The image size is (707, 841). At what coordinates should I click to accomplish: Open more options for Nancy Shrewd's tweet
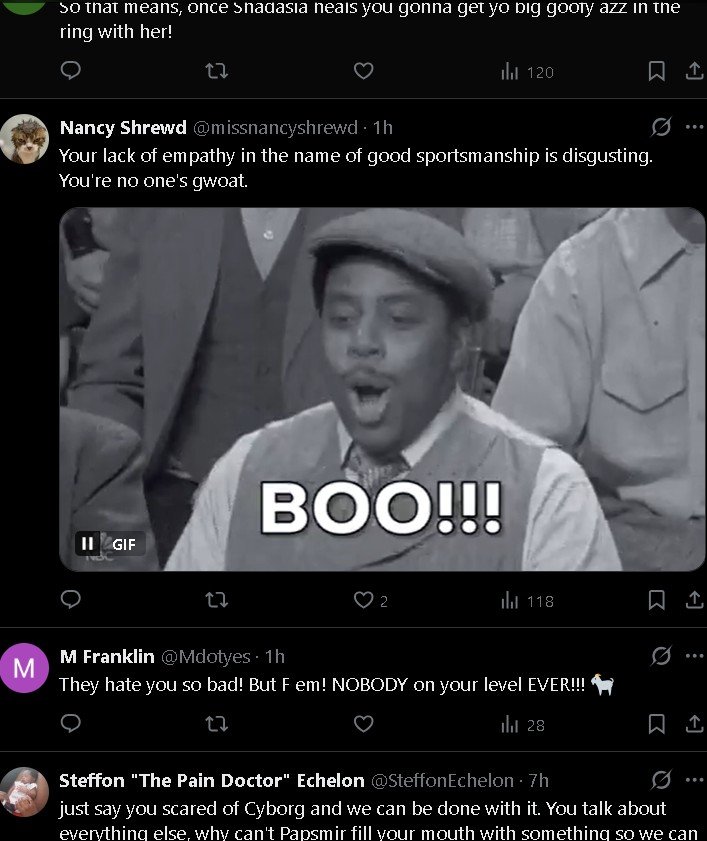pos(694,127)
